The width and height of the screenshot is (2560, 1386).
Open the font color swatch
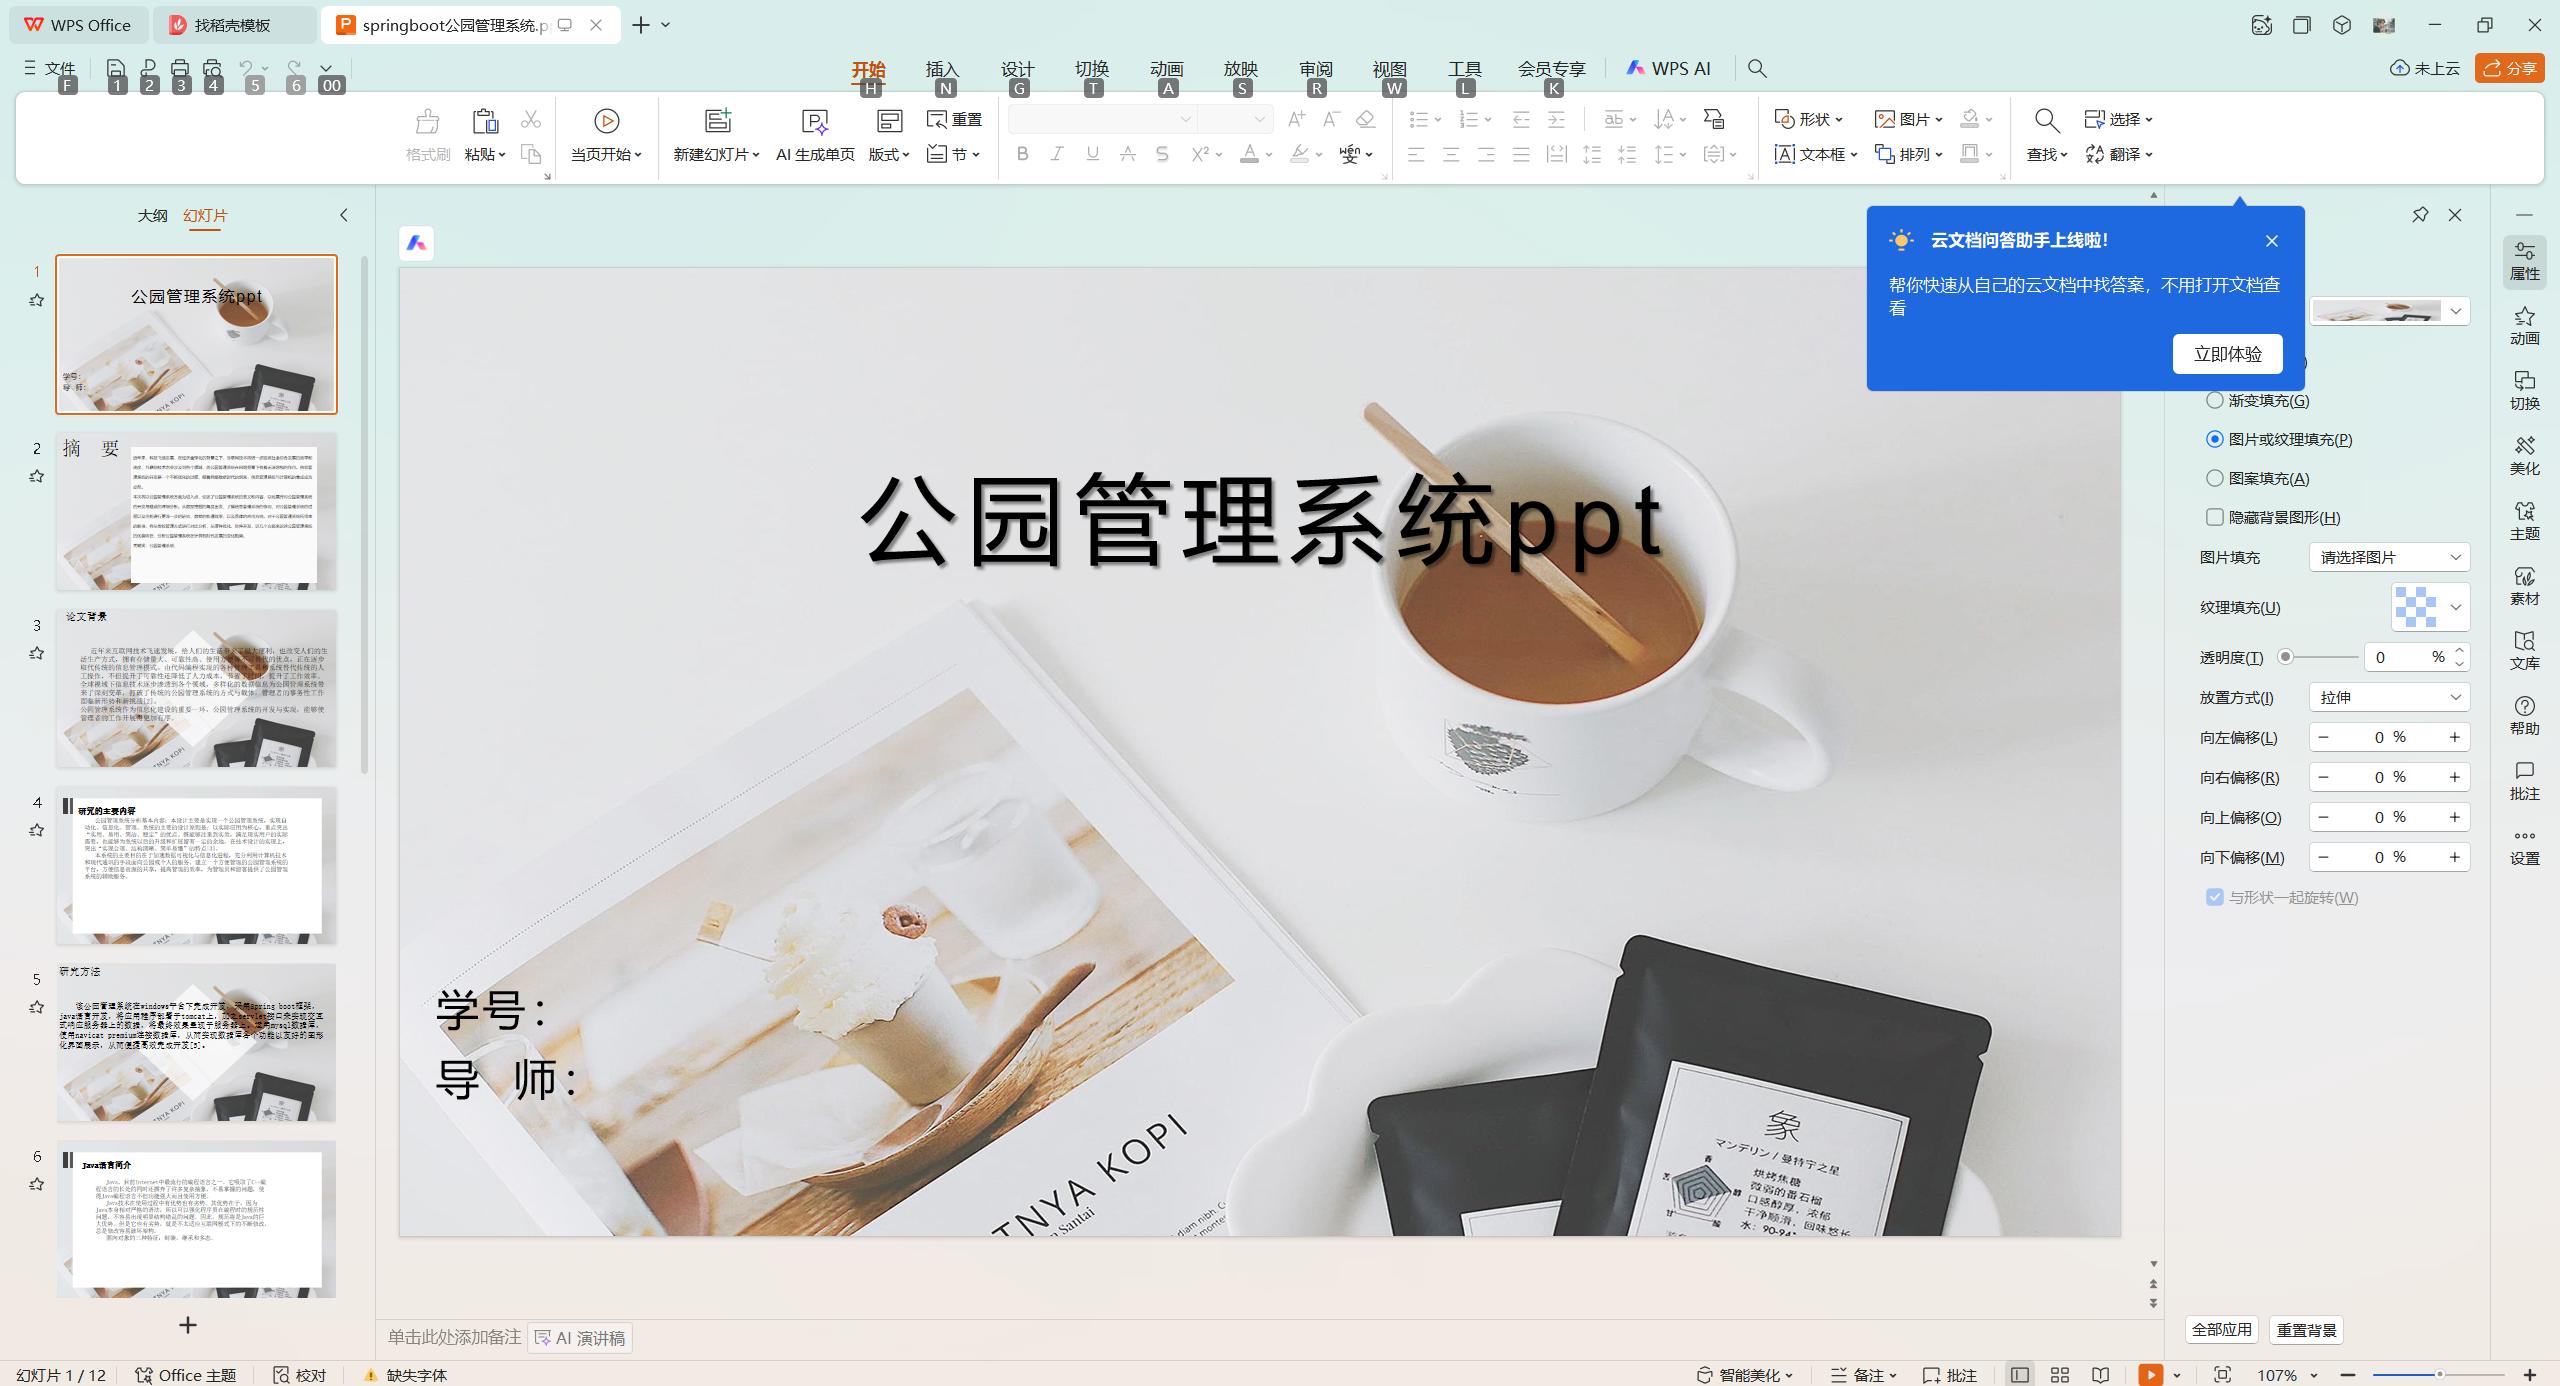pyautogui.click(x=1251, y=154)
